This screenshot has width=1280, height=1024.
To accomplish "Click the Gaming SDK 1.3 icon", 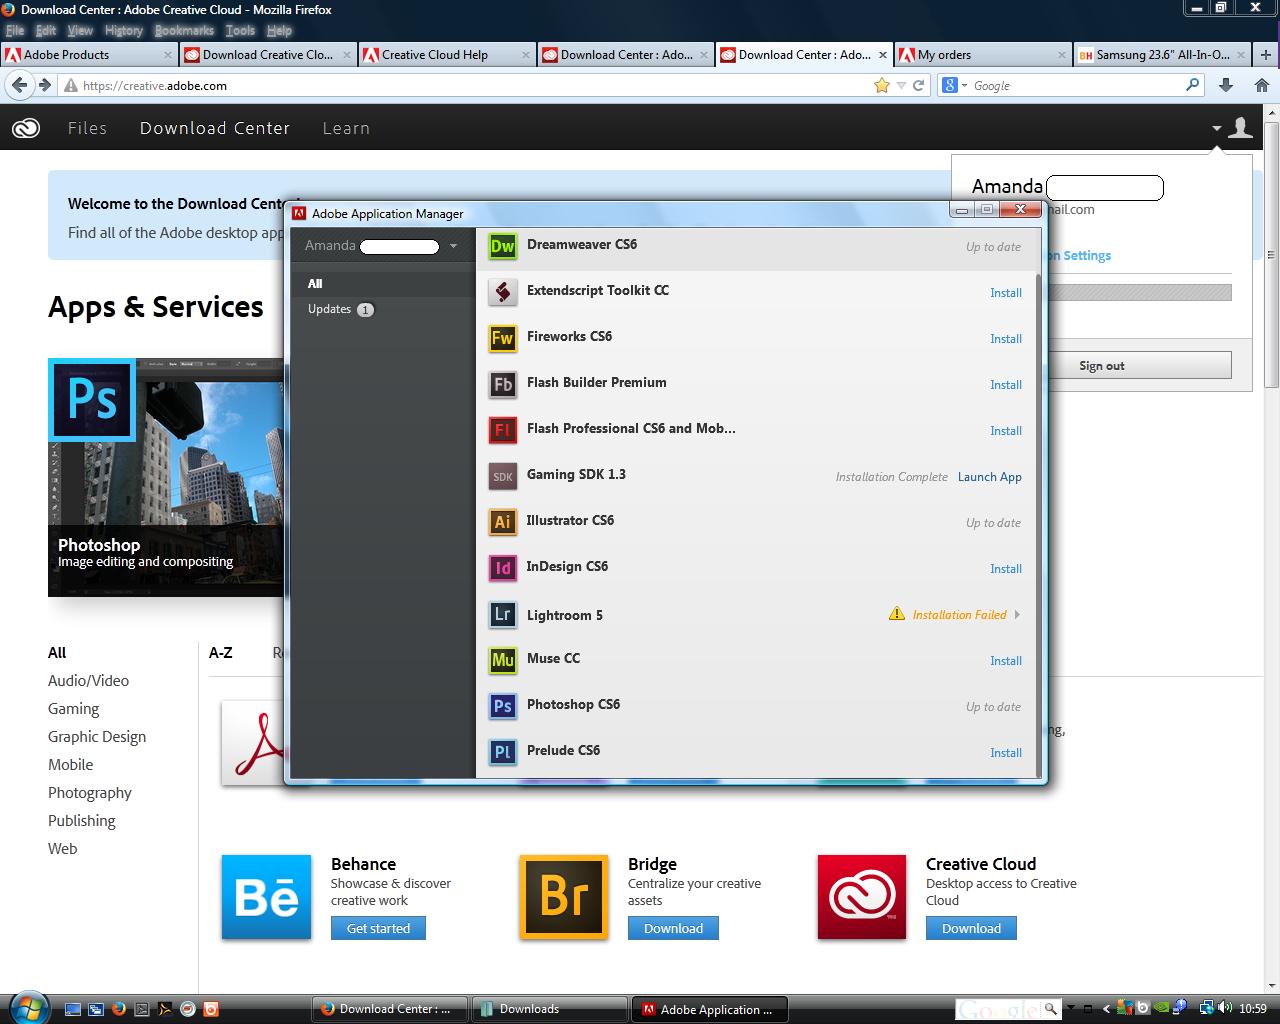I will tap(502, 476).
